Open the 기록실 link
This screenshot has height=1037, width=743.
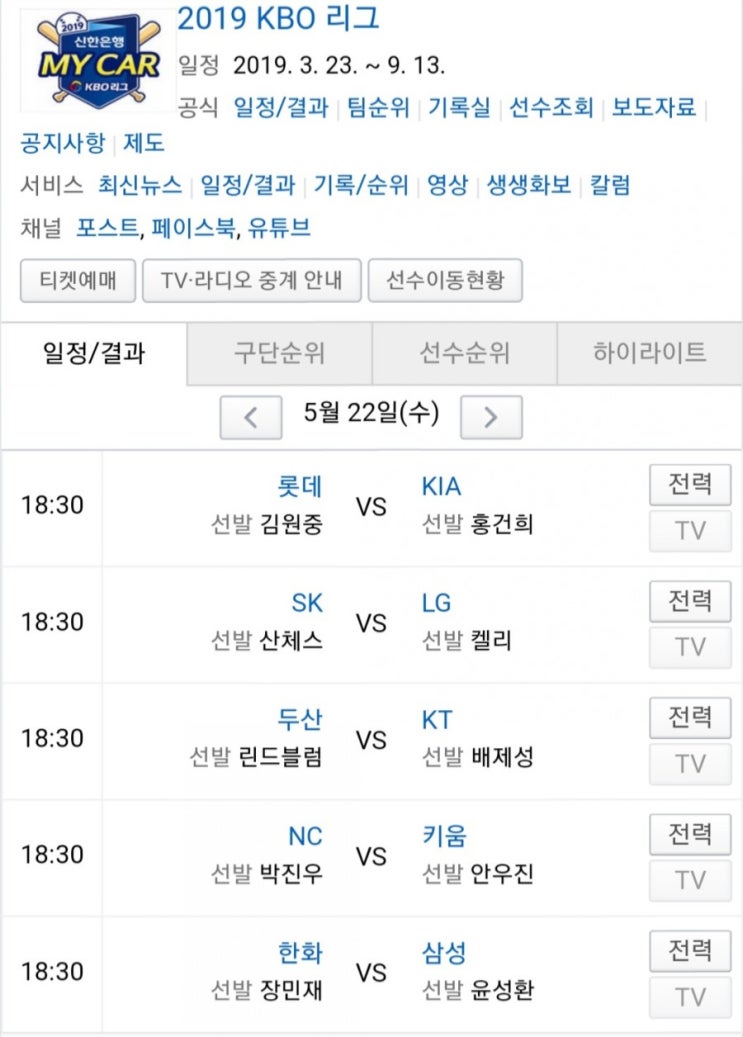[459, 107]
